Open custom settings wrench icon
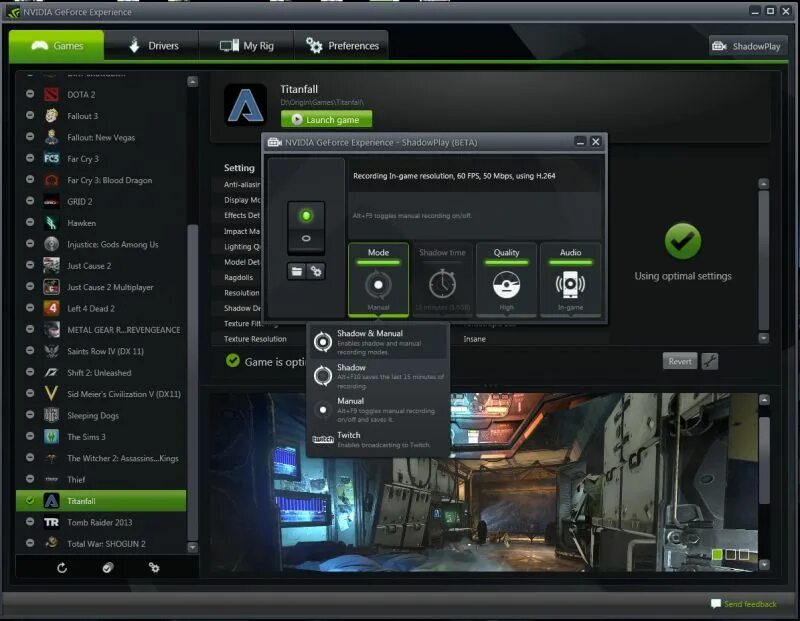This screenshot has height=621, width=800. (x=710, y=361)
